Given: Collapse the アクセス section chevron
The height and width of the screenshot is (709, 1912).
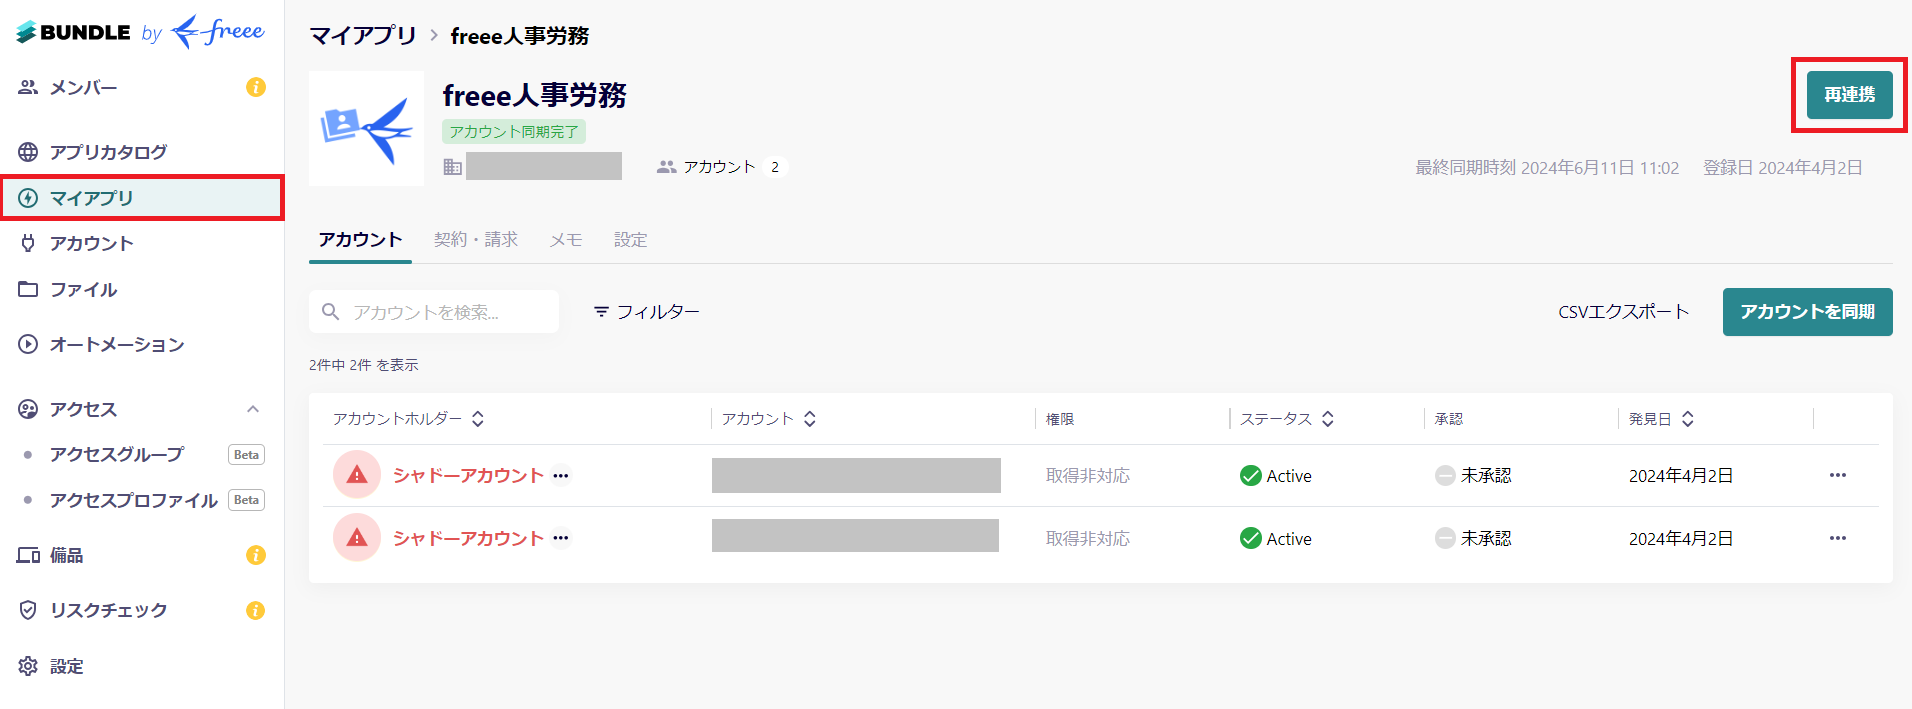Looking at the screenshot, I should click(x=255, y=409).
